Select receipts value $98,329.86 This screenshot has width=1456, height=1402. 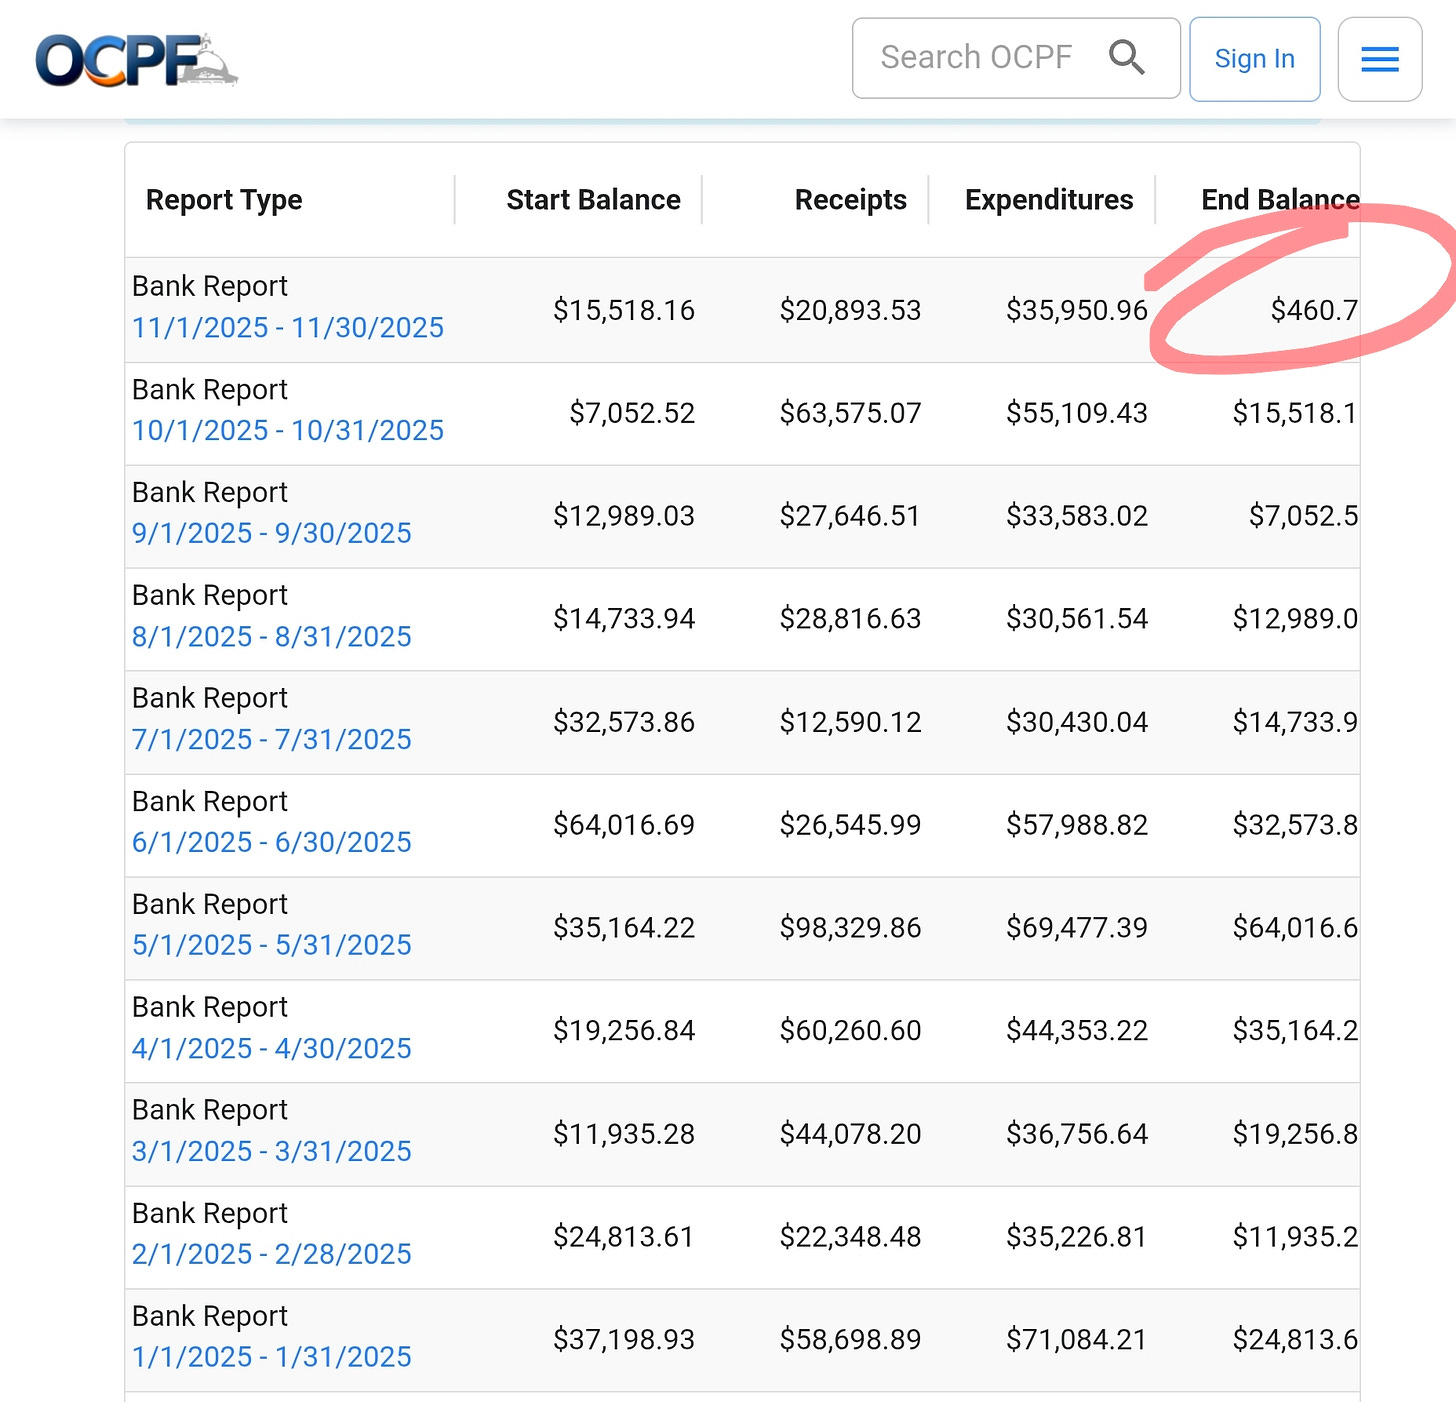(x=850, y=928)
